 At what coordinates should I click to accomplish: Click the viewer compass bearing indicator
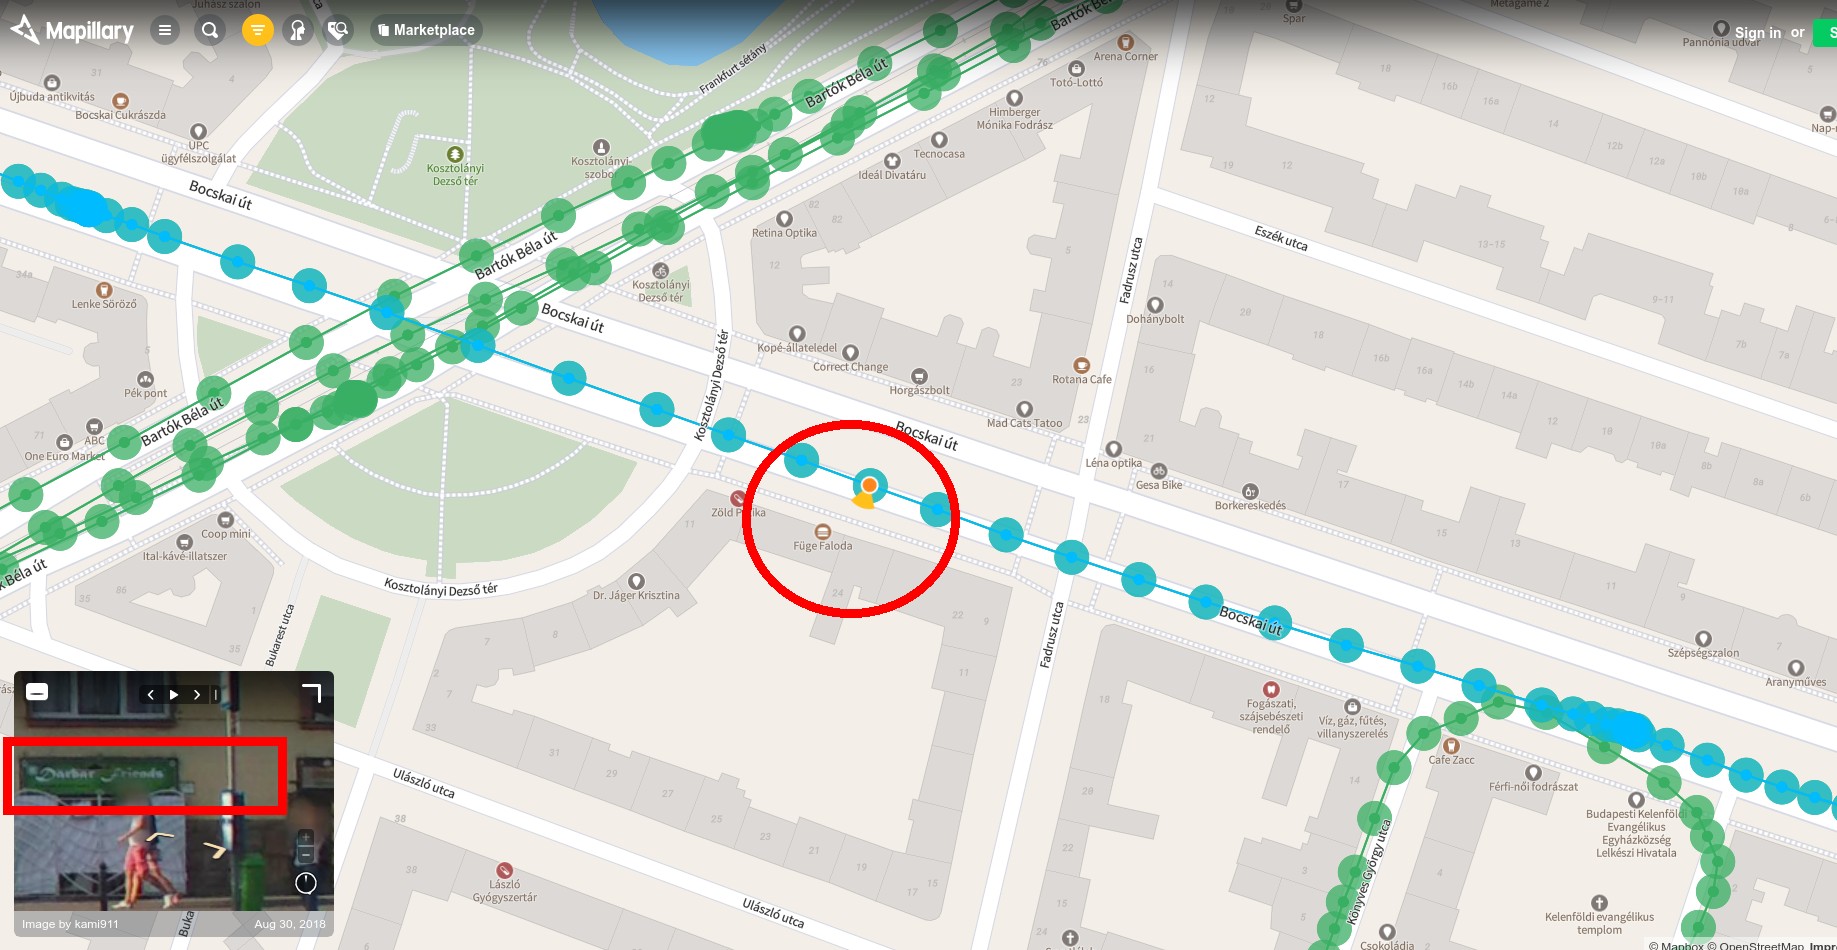tap(306, 883)
